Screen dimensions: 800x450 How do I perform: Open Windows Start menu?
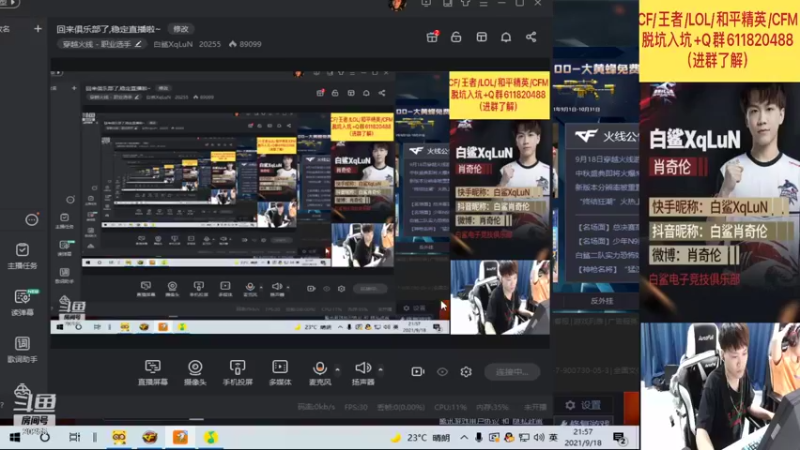[15, 437]
